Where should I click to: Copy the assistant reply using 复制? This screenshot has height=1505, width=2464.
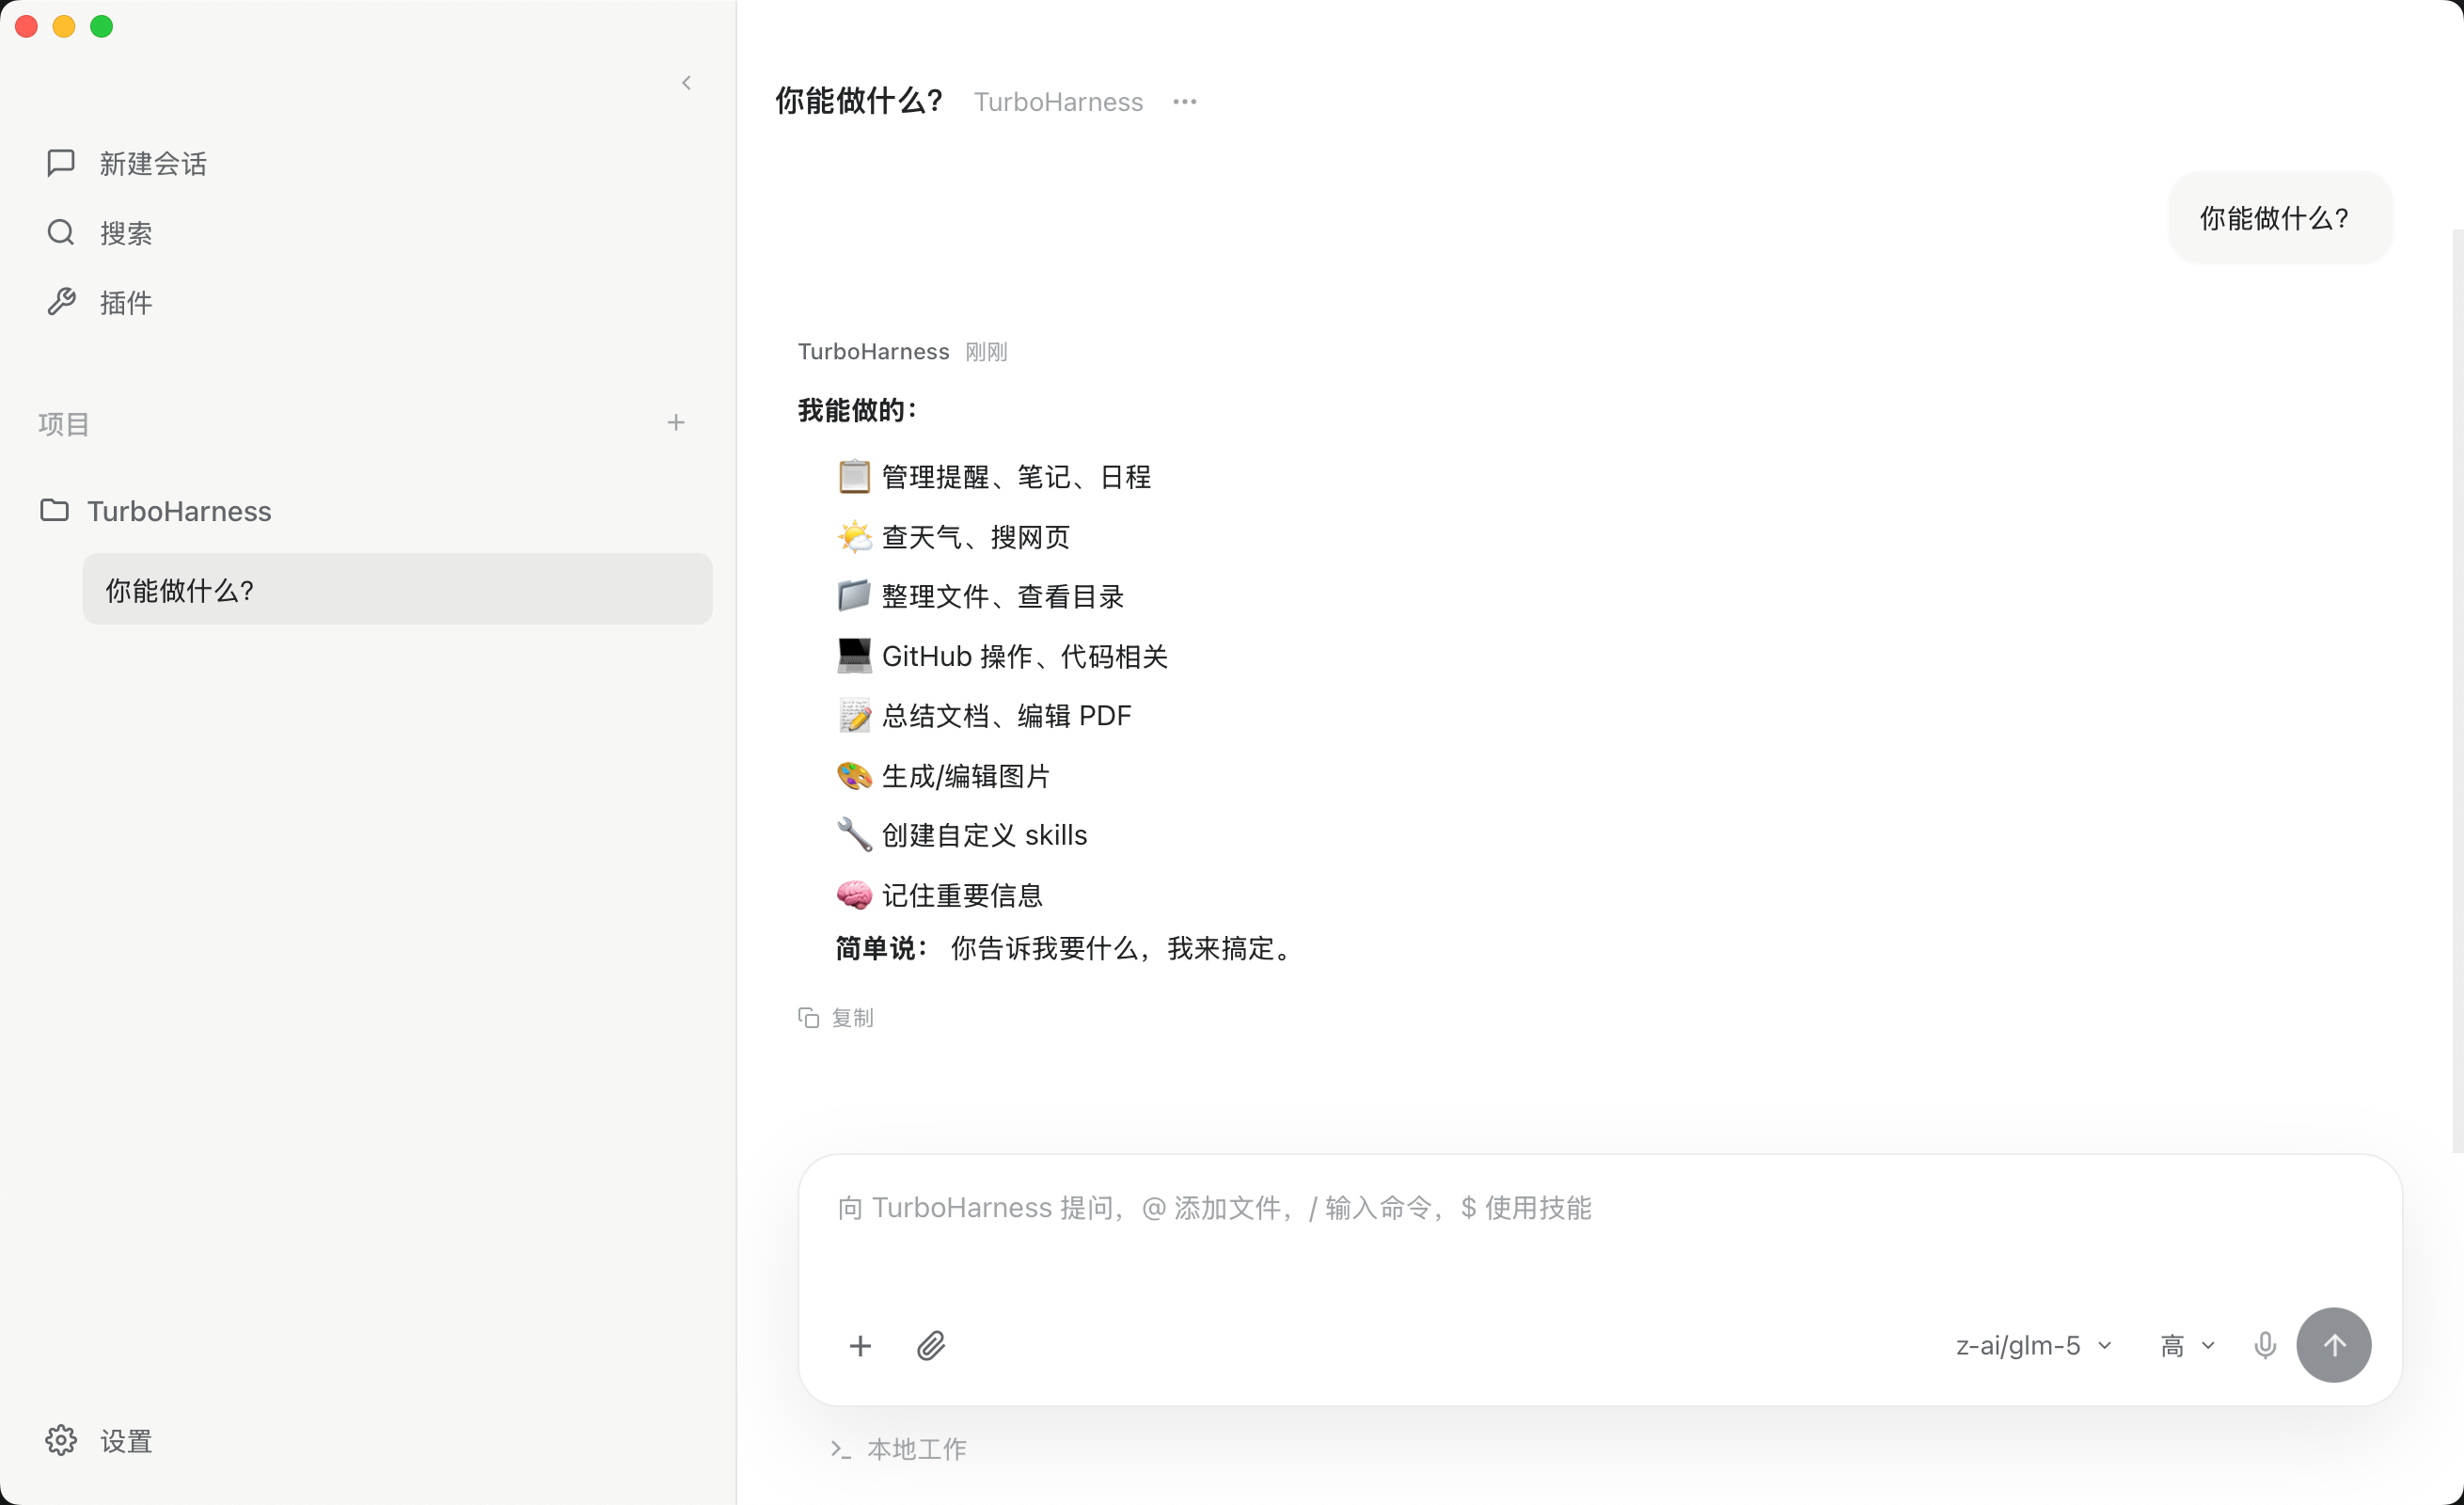pyautogui.click(x=838, y=1017)
